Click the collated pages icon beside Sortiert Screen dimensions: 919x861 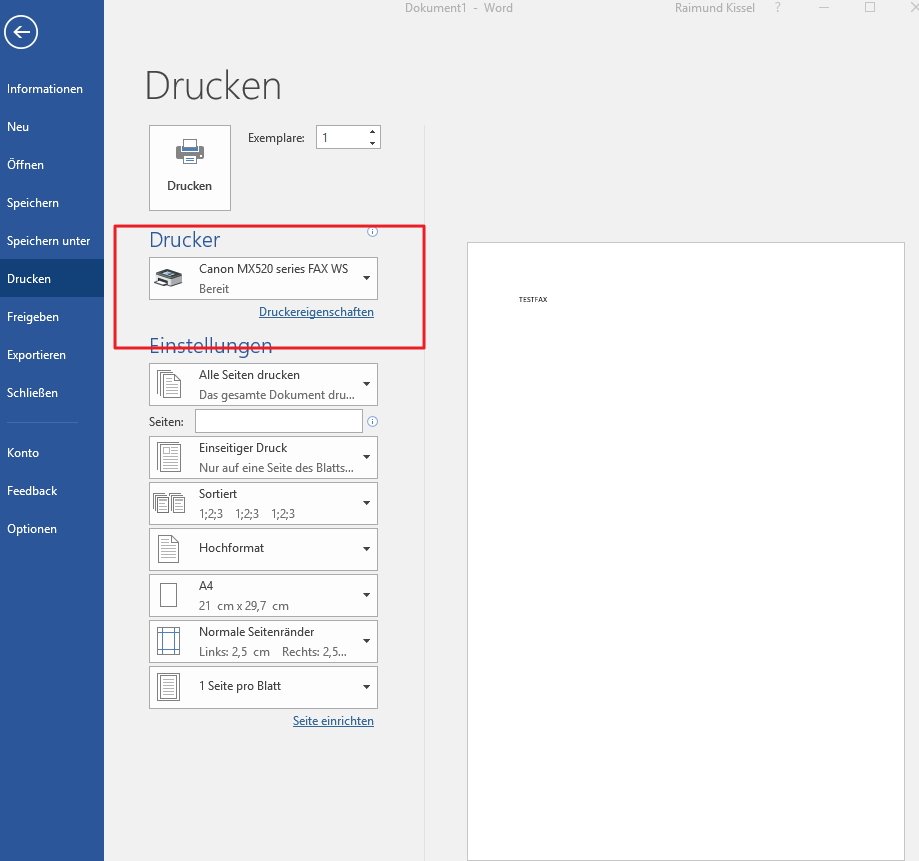169,503
